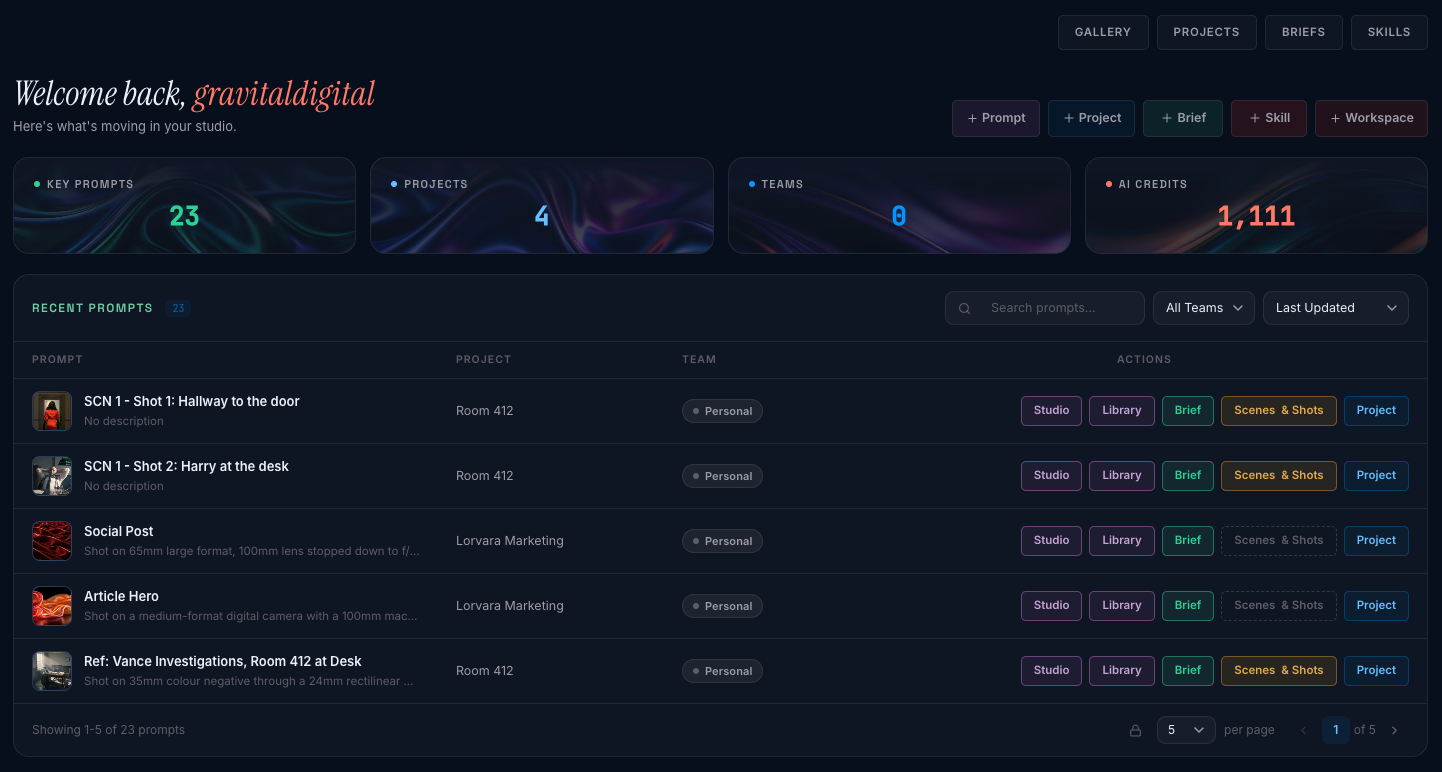Screen dimensions: 1442x772
Task: Switch to the Projects tab
Action: [1206, 32]
